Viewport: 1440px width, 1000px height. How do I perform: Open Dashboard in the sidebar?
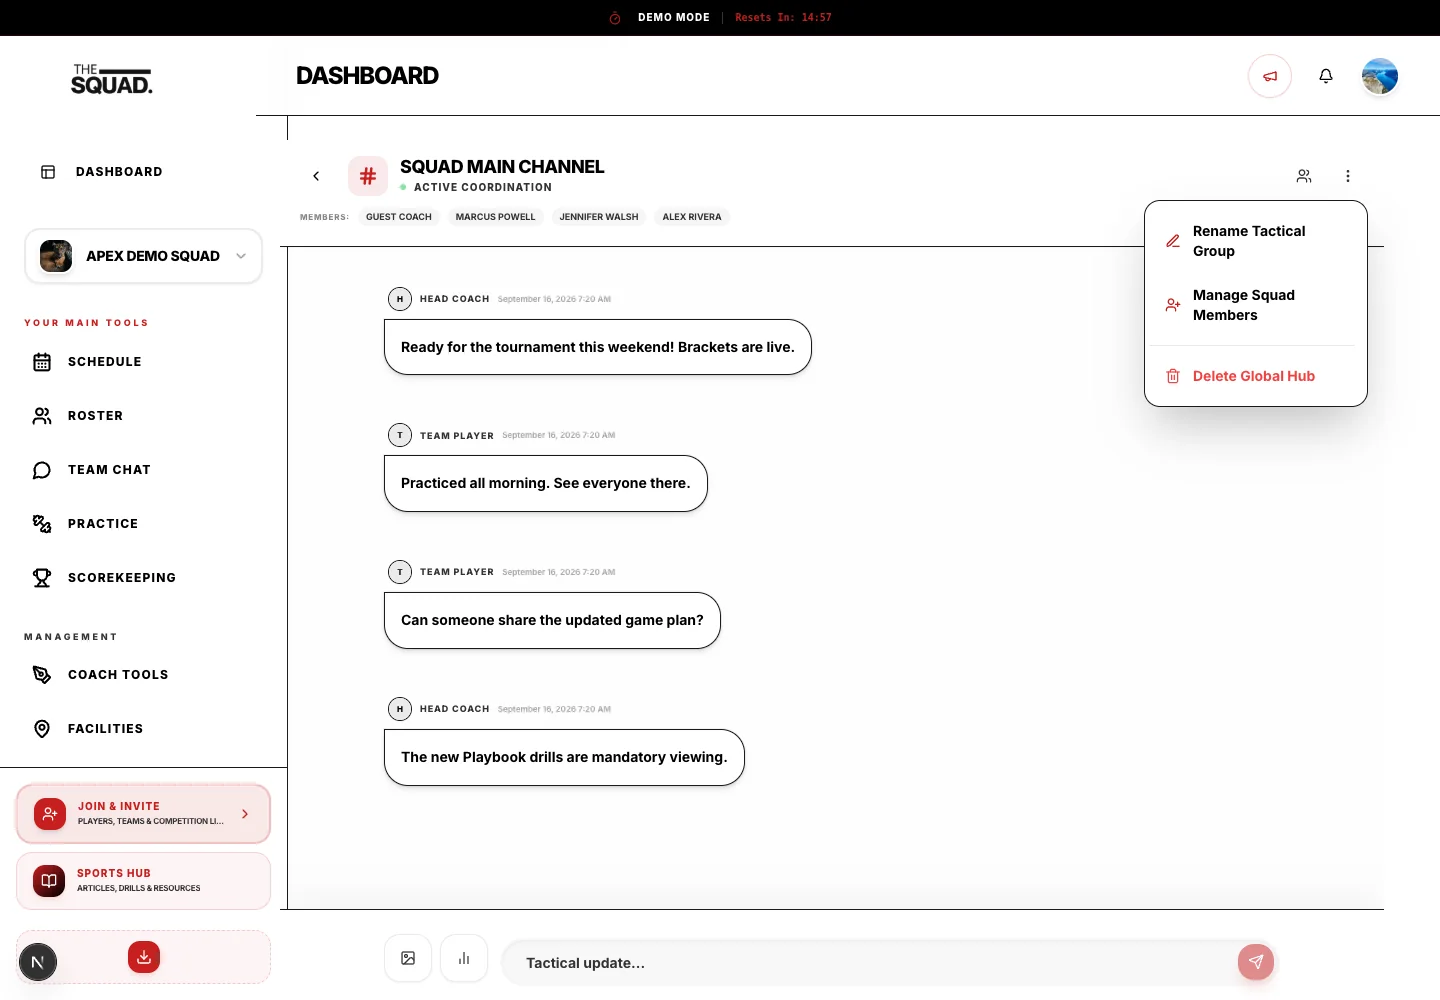pyautogui.click(x=119, y=172)
